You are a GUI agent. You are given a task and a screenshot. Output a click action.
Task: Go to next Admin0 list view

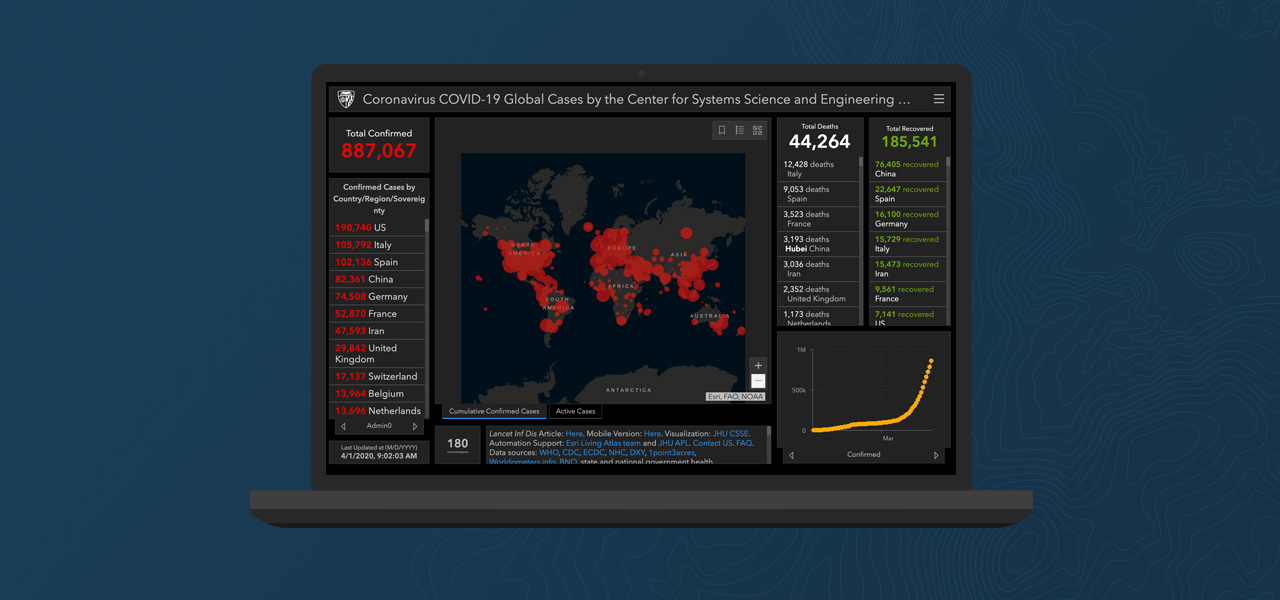pyautogui.click(x=415, y=426)
